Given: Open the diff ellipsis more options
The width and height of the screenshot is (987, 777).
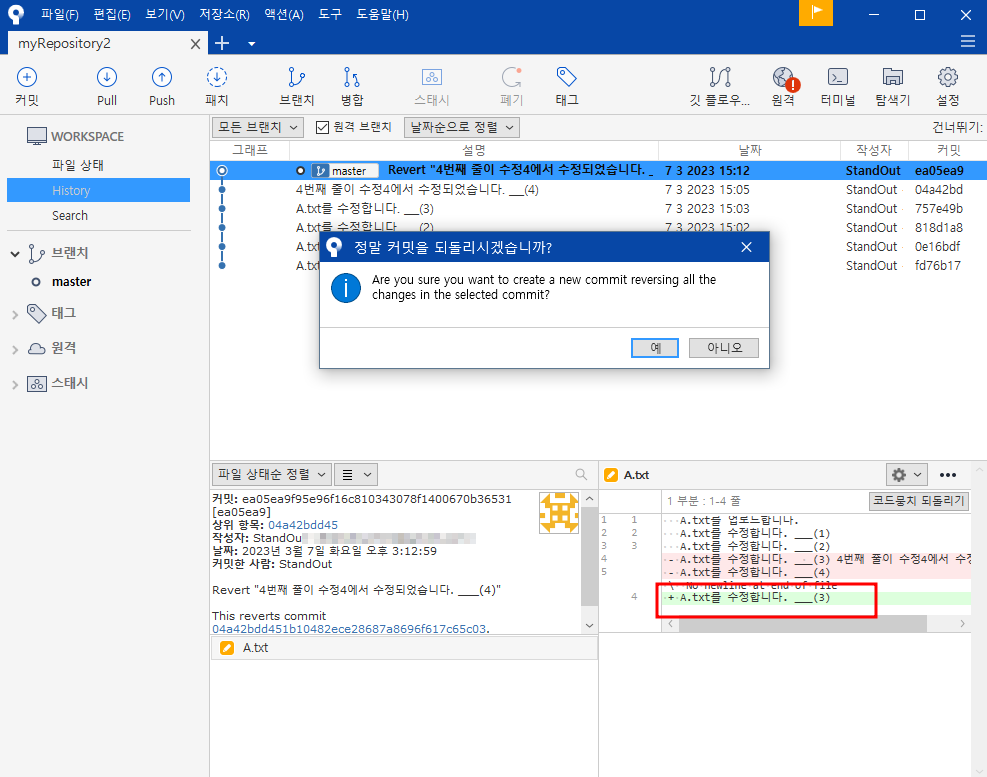Looking at the screenshot, I should pyautogui.click(x=947, y=475).
